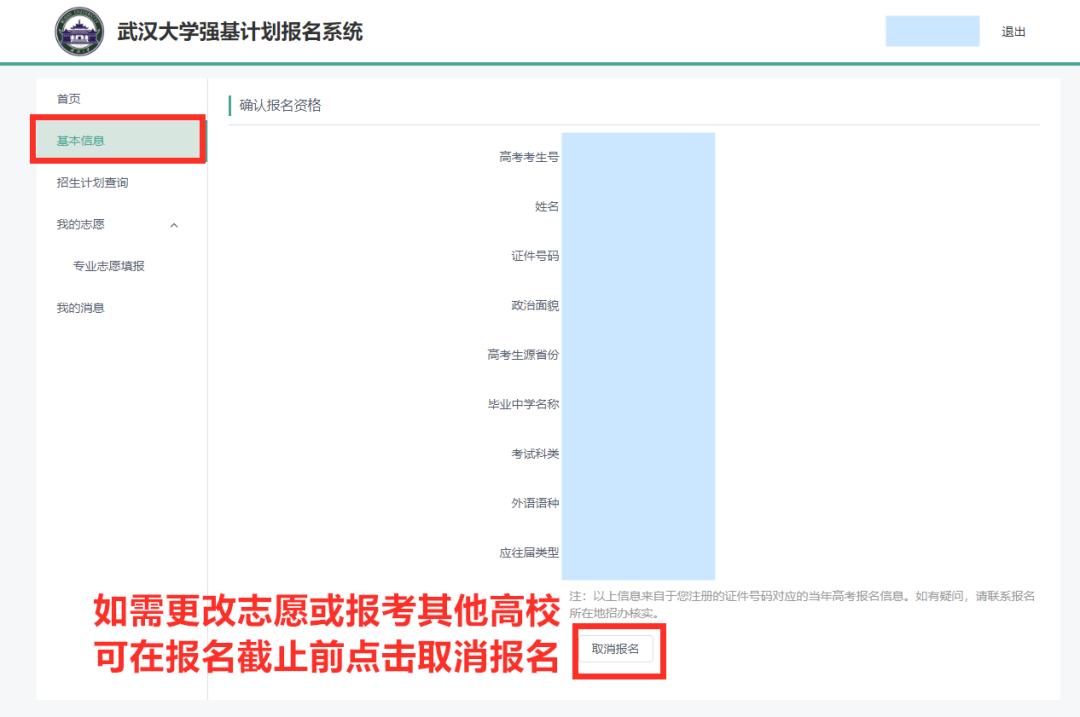Click the 确认报名资格 section heading

point(280,105)
